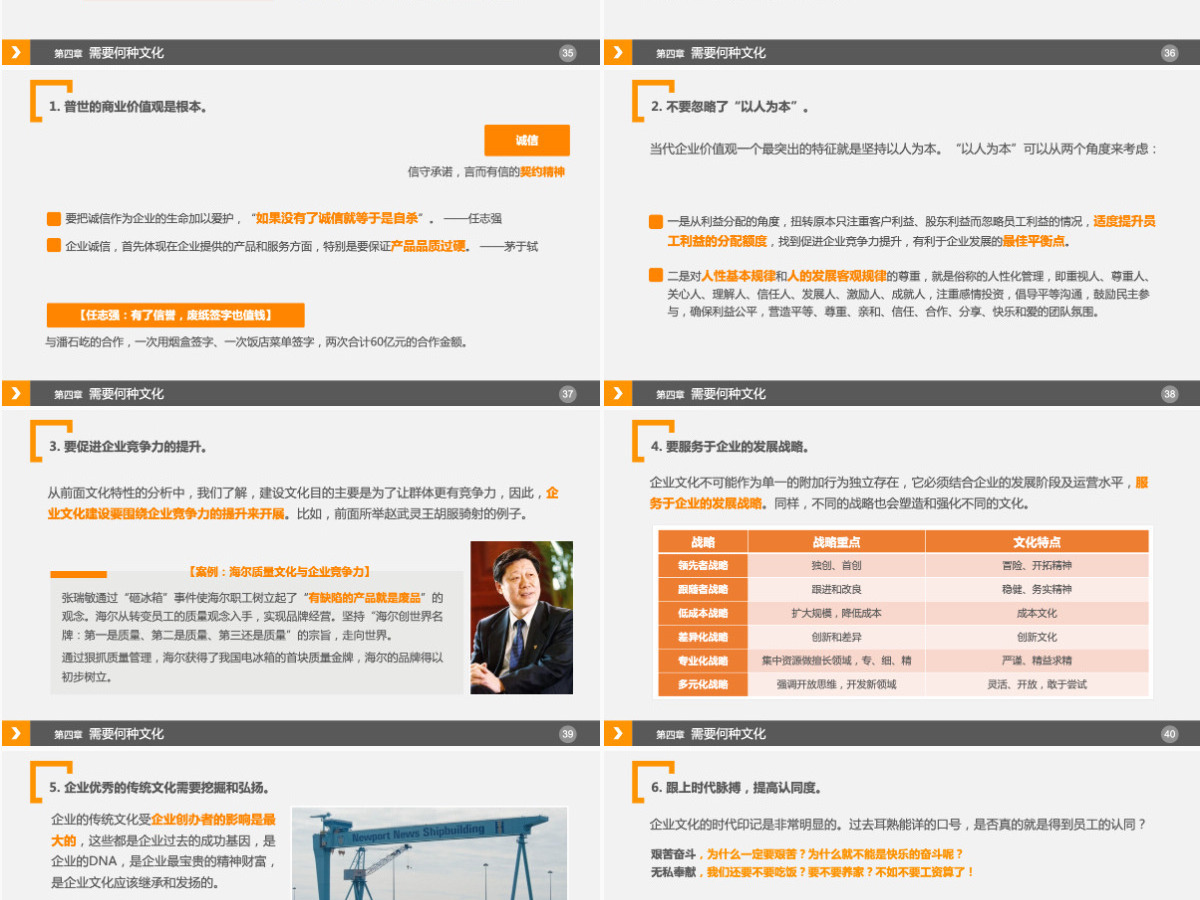Image resolution: width=1200 pixels, height=900 pixels.
Task: Click the '战略' table header cell
Action: pos(703,542)
